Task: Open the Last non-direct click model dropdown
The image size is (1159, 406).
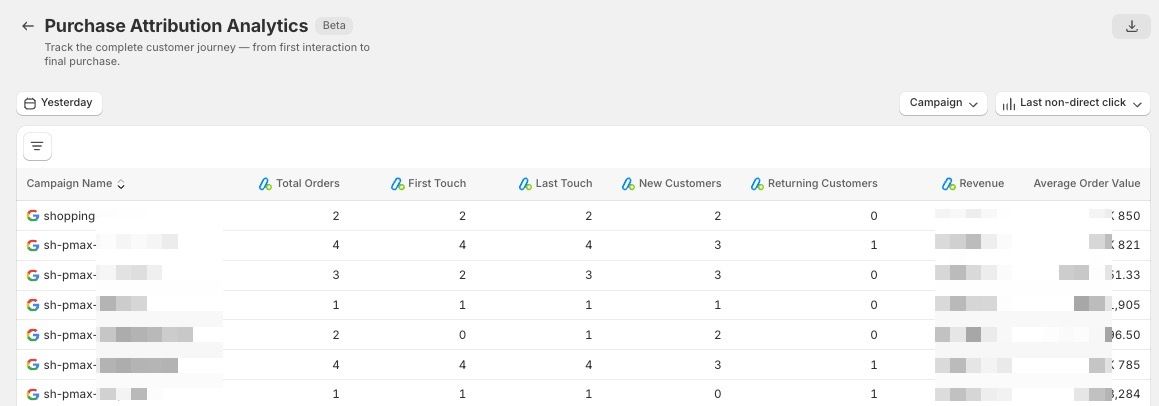Action: click(1073, 103)
